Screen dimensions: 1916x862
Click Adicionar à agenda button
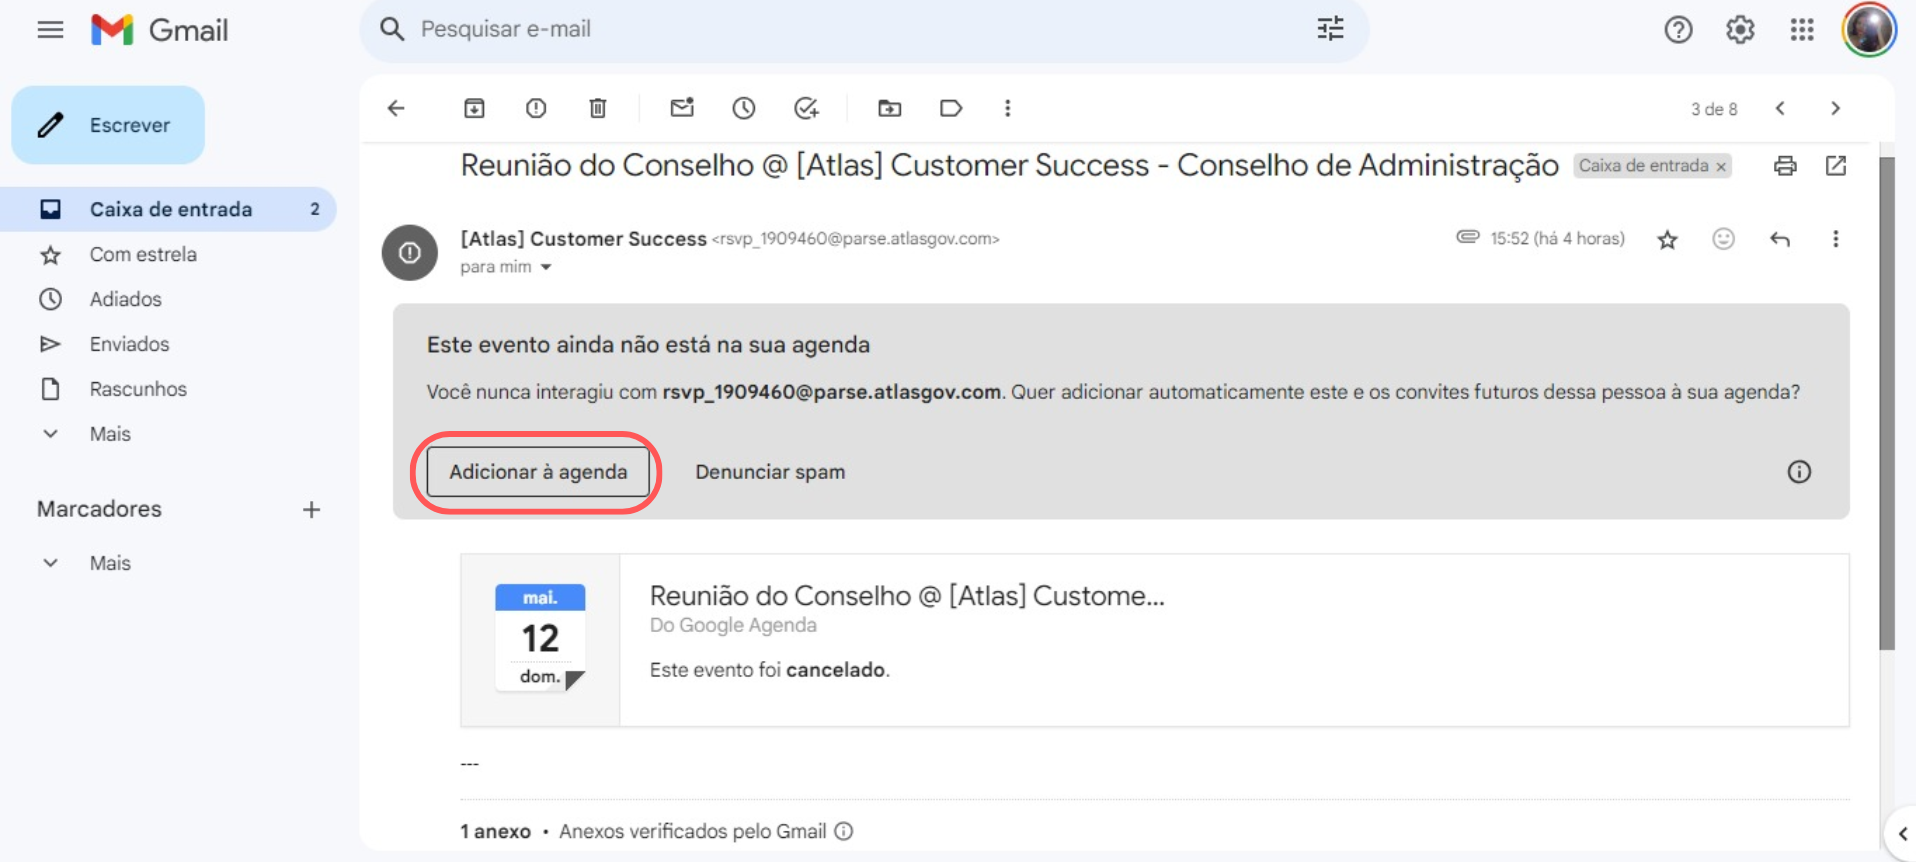point(538,472)
